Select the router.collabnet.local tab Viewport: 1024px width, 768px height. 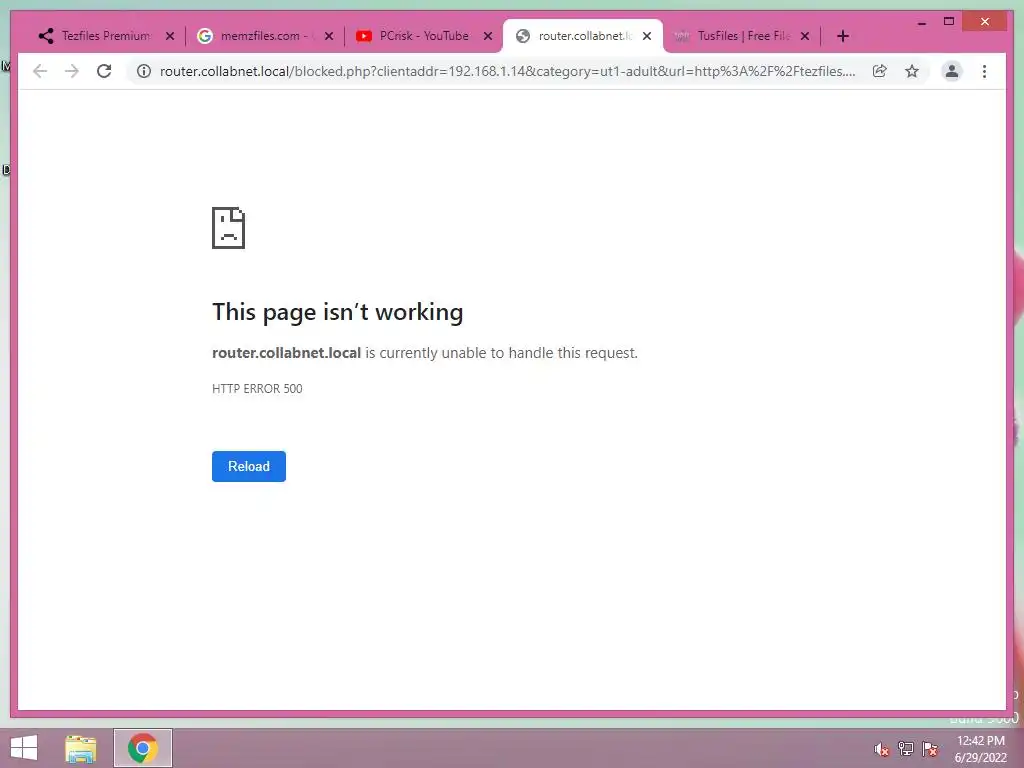pos(581,36)
